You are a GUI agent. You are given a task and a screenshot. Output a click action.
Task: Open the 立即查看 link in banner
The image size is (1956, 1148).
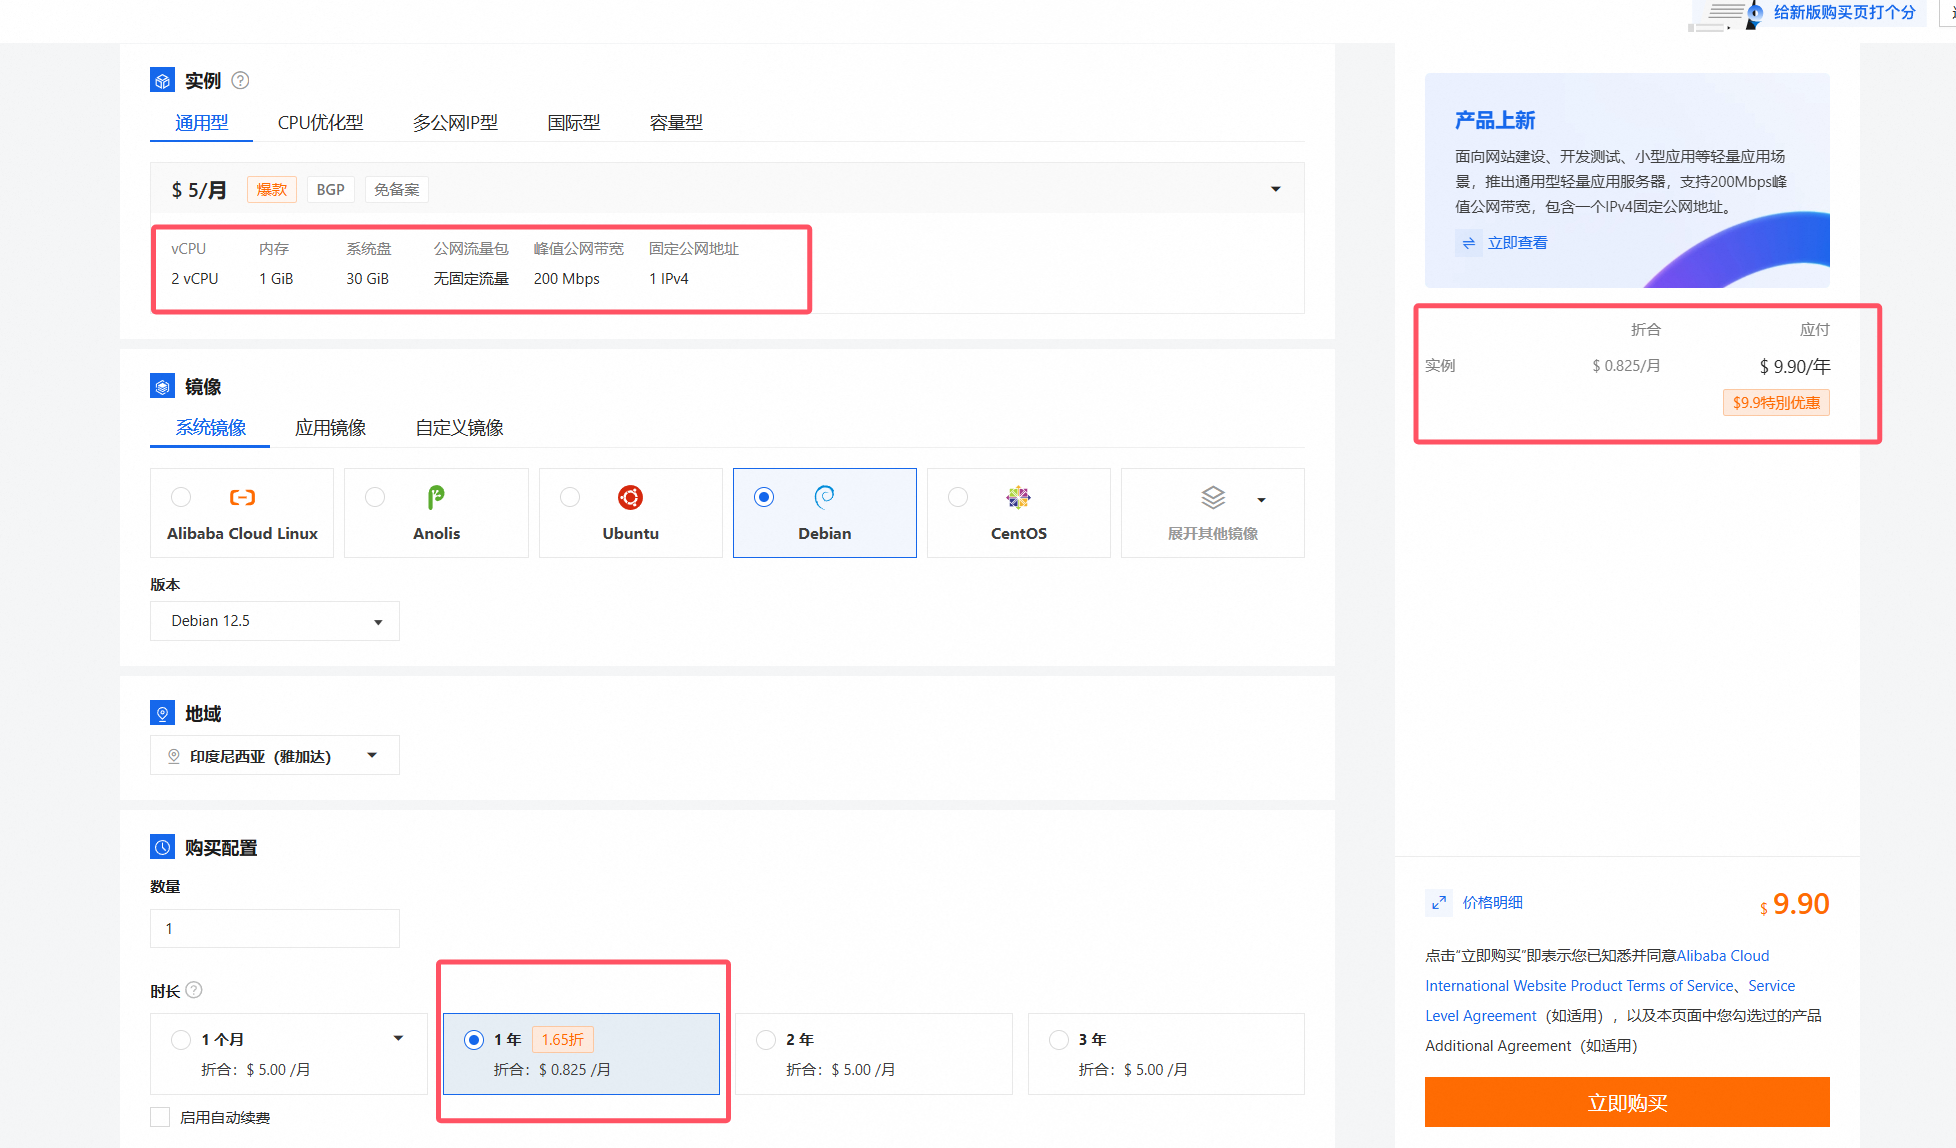[x=1516, y=242]
